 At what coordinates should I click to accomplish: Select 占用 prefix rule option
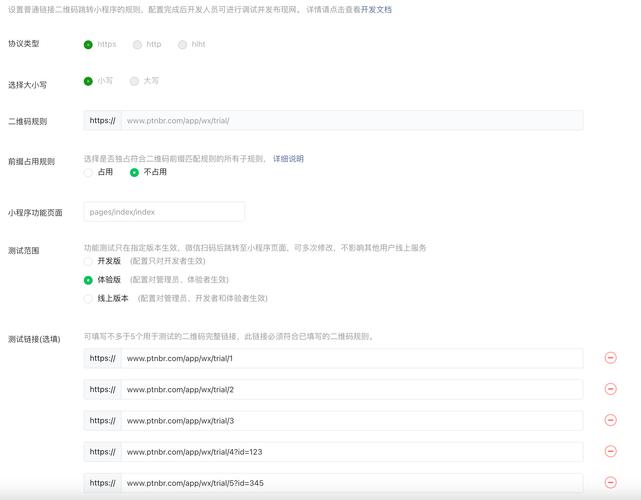coord(88,172)
